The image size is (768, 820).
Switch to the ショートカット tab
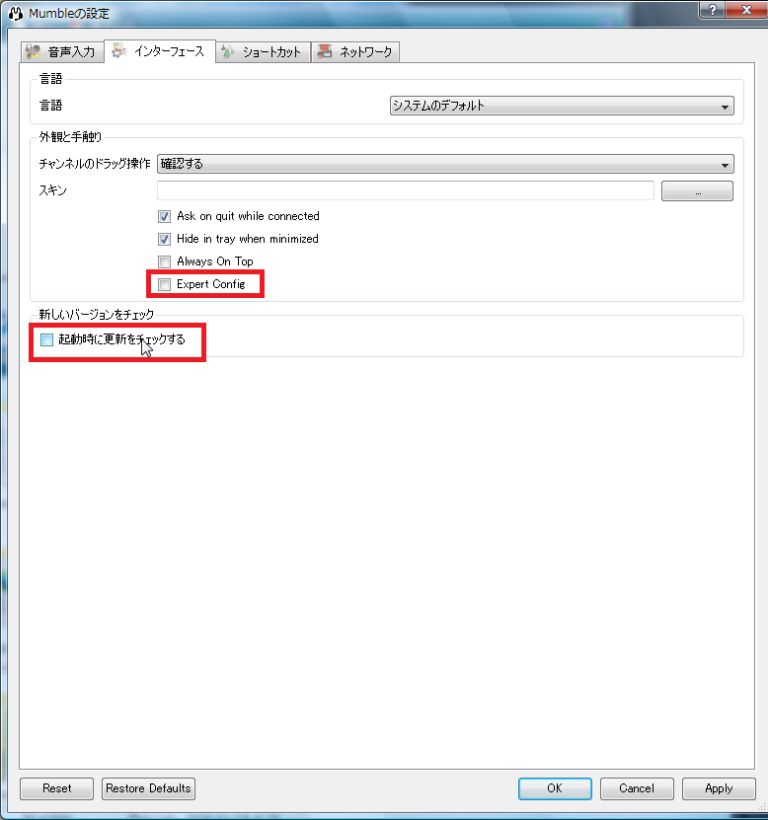262,52
